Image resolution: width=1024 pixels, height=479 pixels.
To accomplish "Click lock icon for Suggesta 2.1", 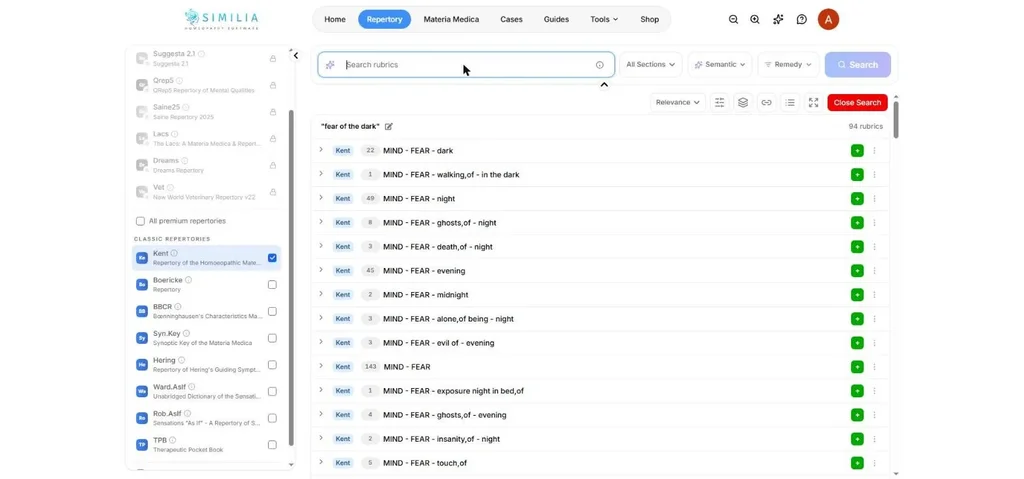I will point(273,59).
